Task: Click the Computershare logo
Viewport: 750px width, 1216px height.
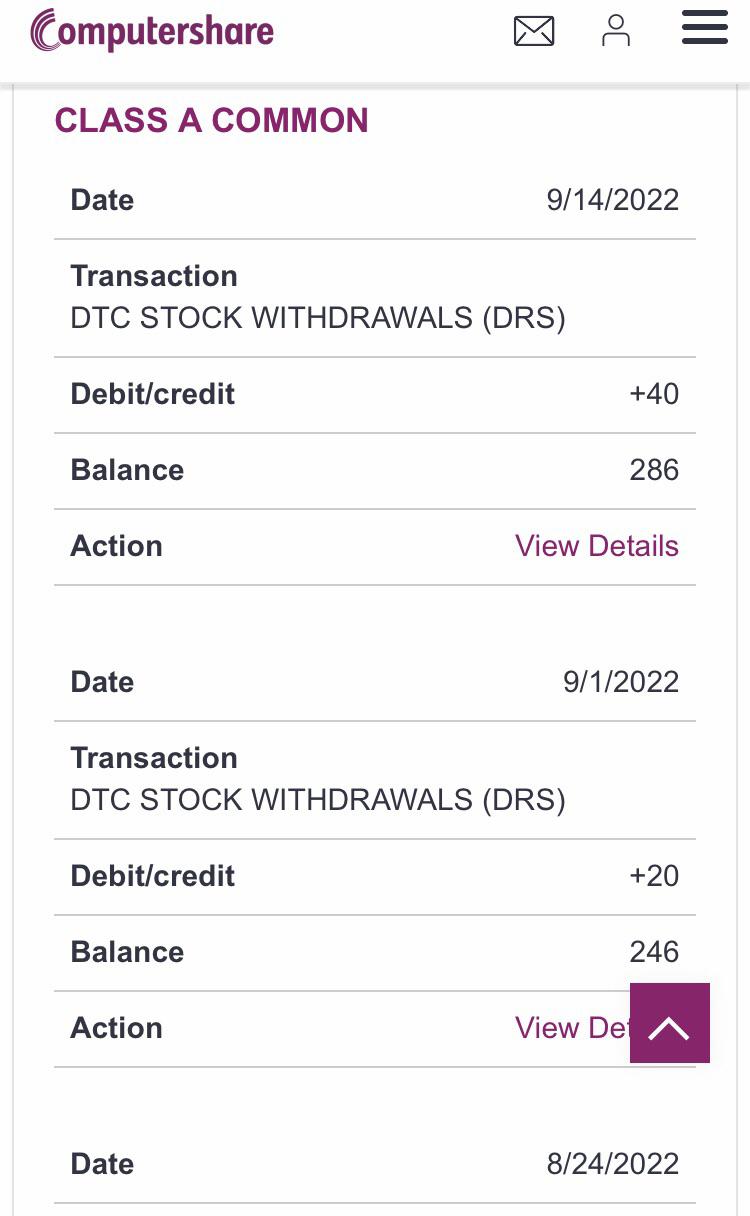Action: pos(152,30)
